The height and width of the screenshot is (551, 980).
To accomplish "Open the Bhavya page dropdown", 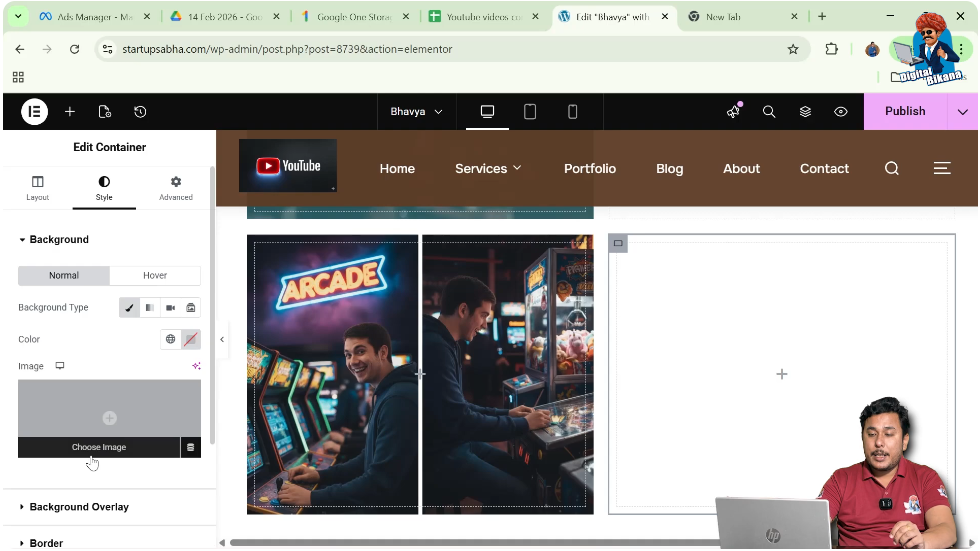I will (x=416, y=112).
